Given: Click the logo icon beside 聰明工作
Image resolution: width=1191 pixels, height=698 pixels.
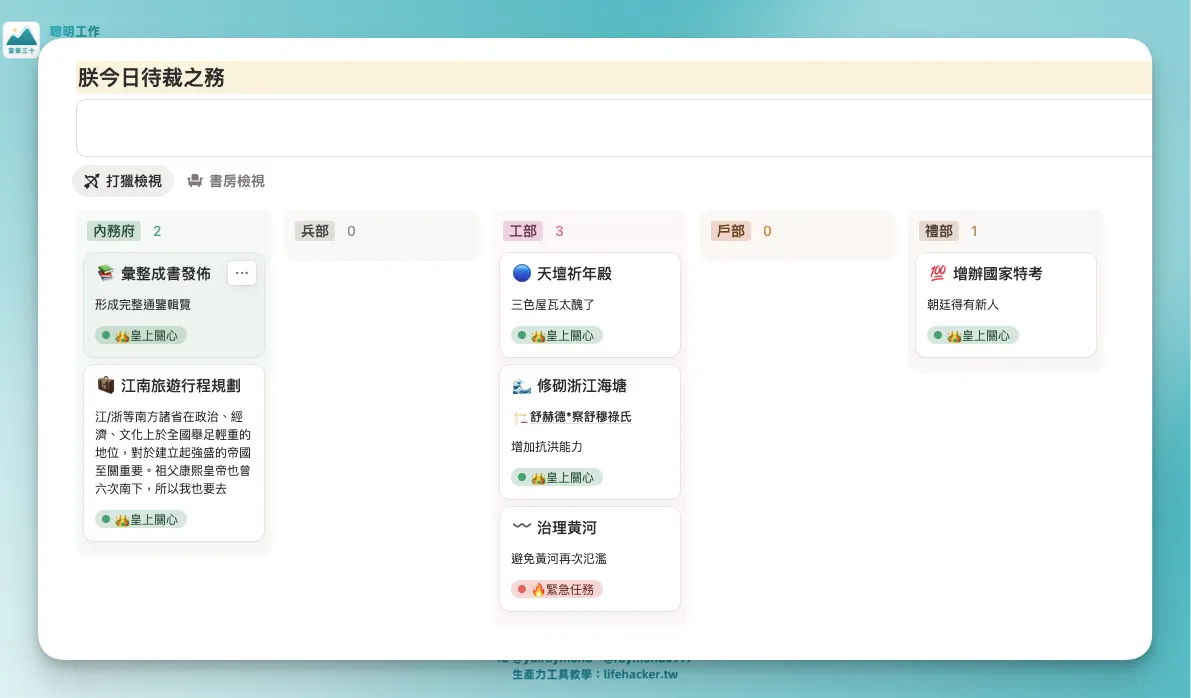Looking at the screenshot, I should 21,40.
